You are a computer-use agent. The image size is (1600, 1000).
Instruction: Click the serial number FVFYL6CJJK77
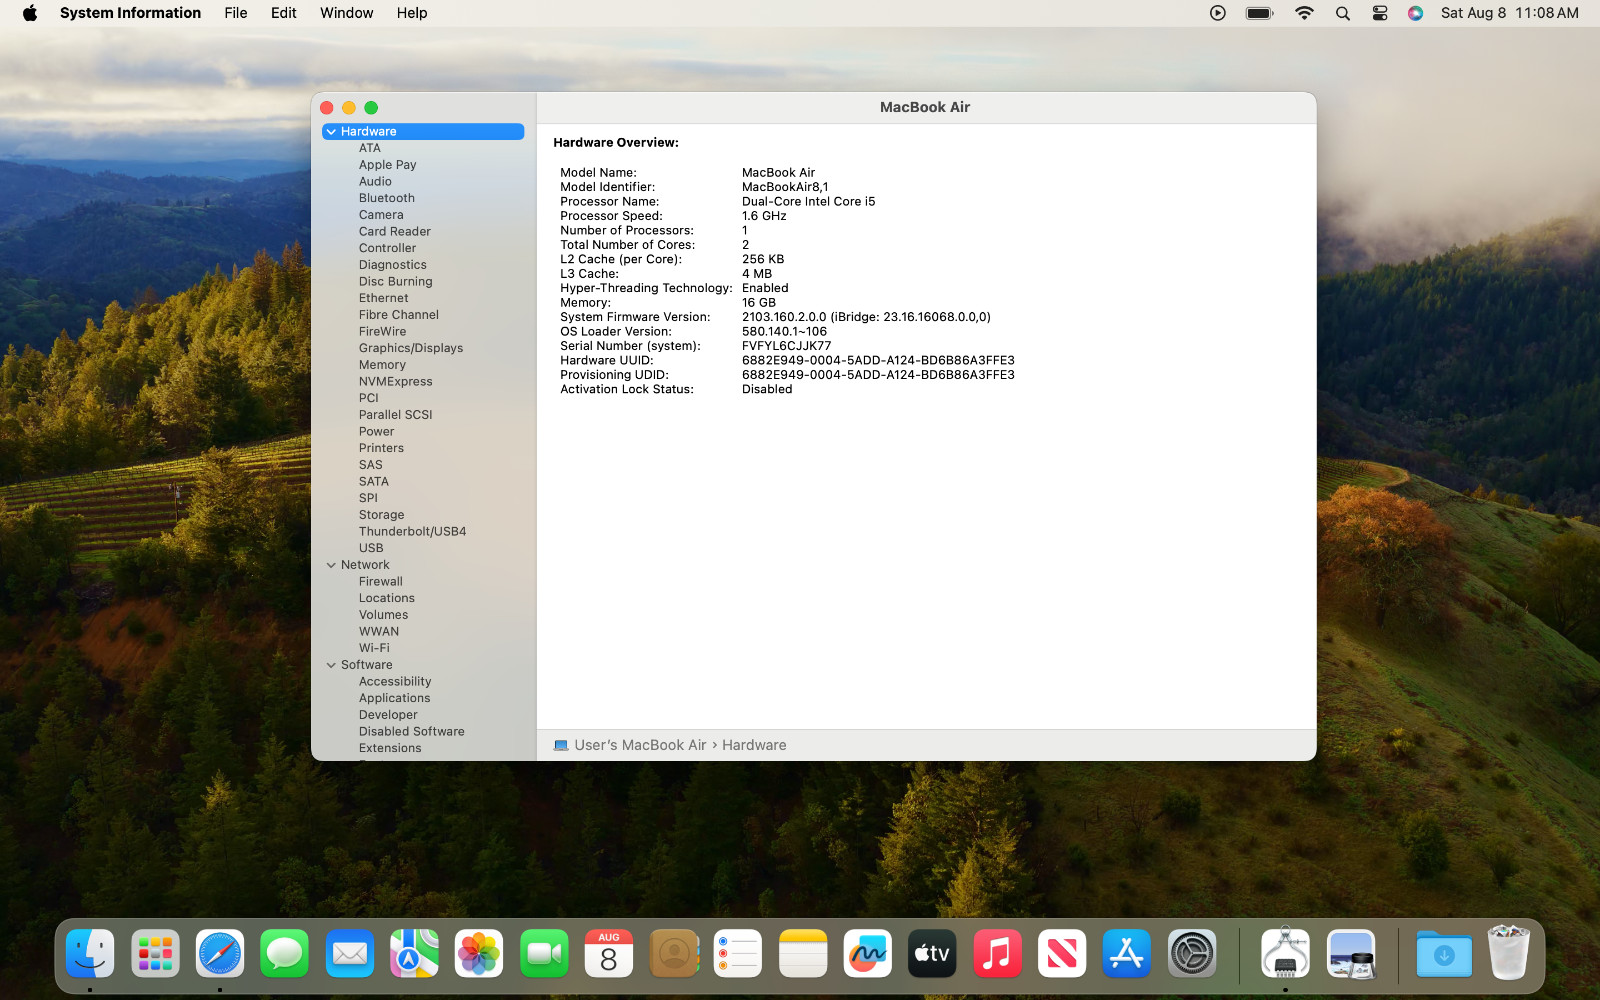(787, 346)
